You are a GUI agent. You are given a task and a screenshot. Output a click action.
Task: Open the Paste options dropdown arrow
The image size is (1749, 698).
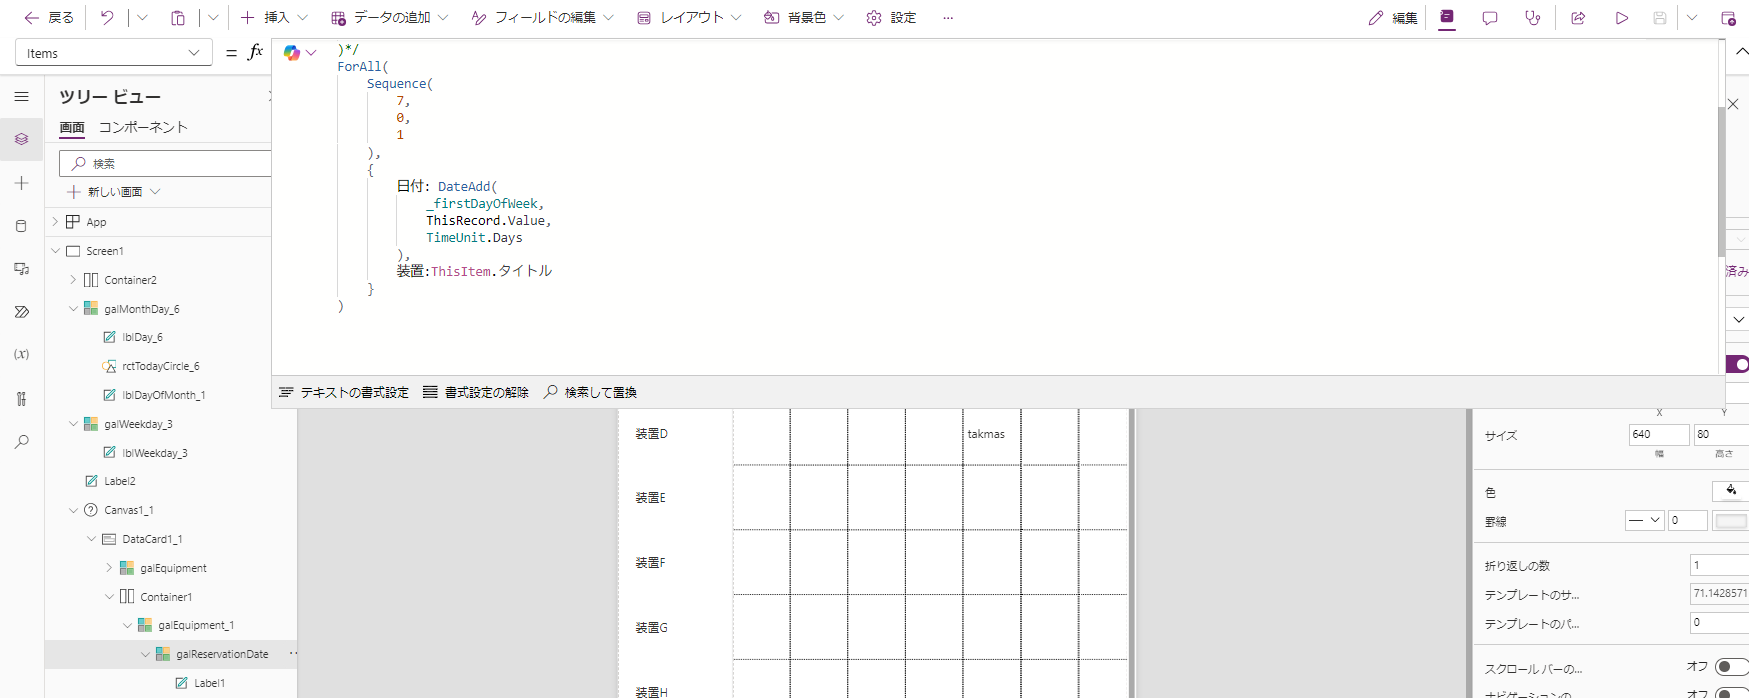click(213, 17)
